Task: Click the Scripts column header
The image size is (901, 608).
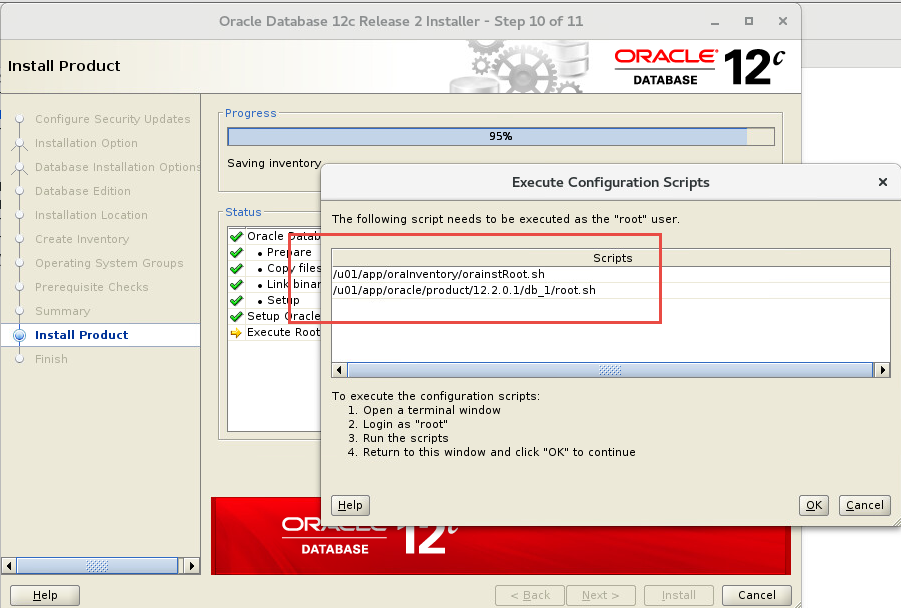Action: coord(611,258)
